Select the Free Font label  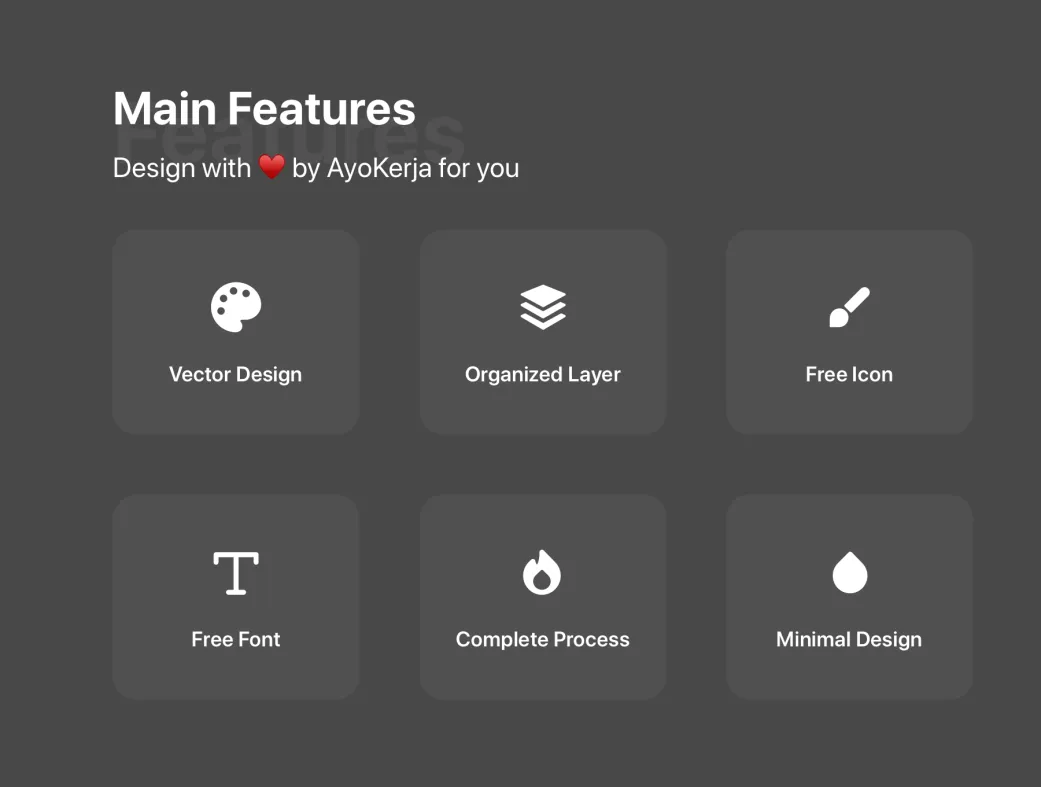(x=236, y=639)
